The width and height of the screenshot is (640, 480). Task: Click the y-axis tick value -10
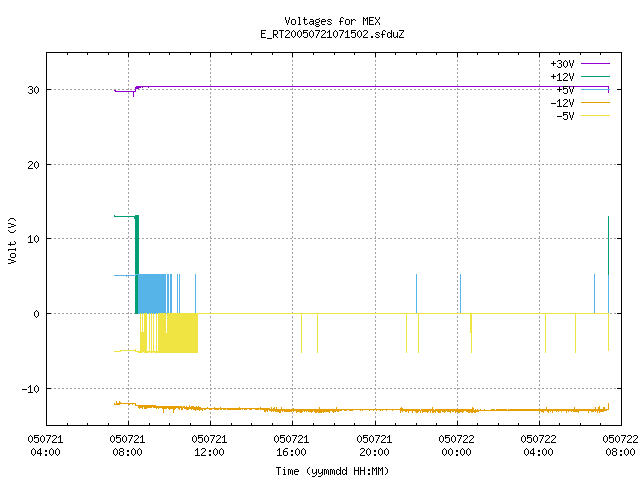[31, 389]
